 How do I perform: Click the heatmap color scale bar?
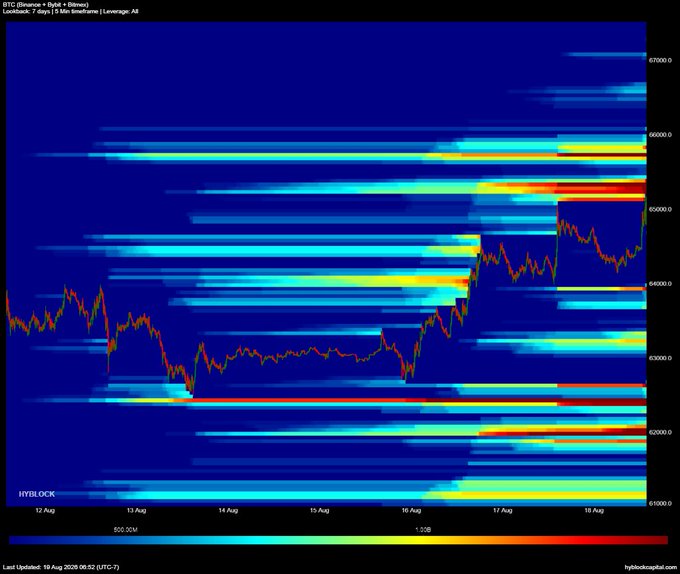point(338,540)
